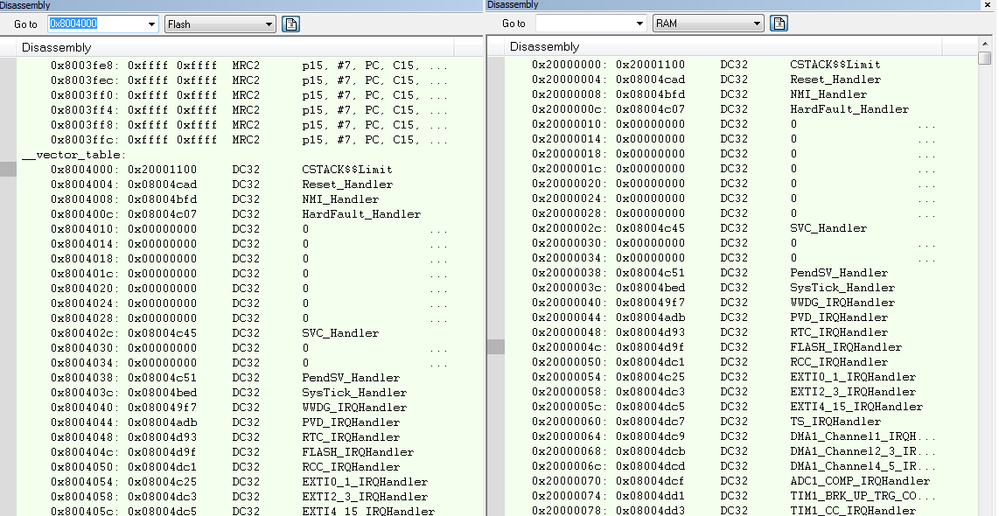Viewport: 999px width, 516px height.
Task: Open the Flash memory zone dropdown
Action: coord(220,24)
